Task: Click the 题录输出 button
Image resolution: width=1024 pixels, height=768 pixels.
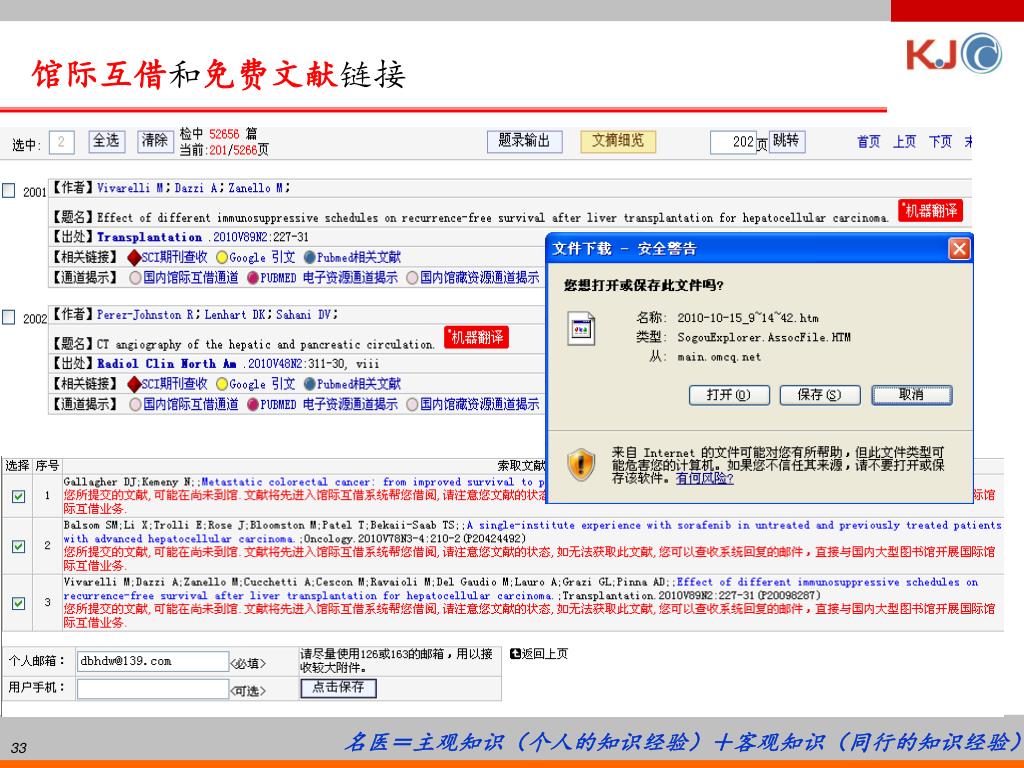Action: [x=524, y=141]
